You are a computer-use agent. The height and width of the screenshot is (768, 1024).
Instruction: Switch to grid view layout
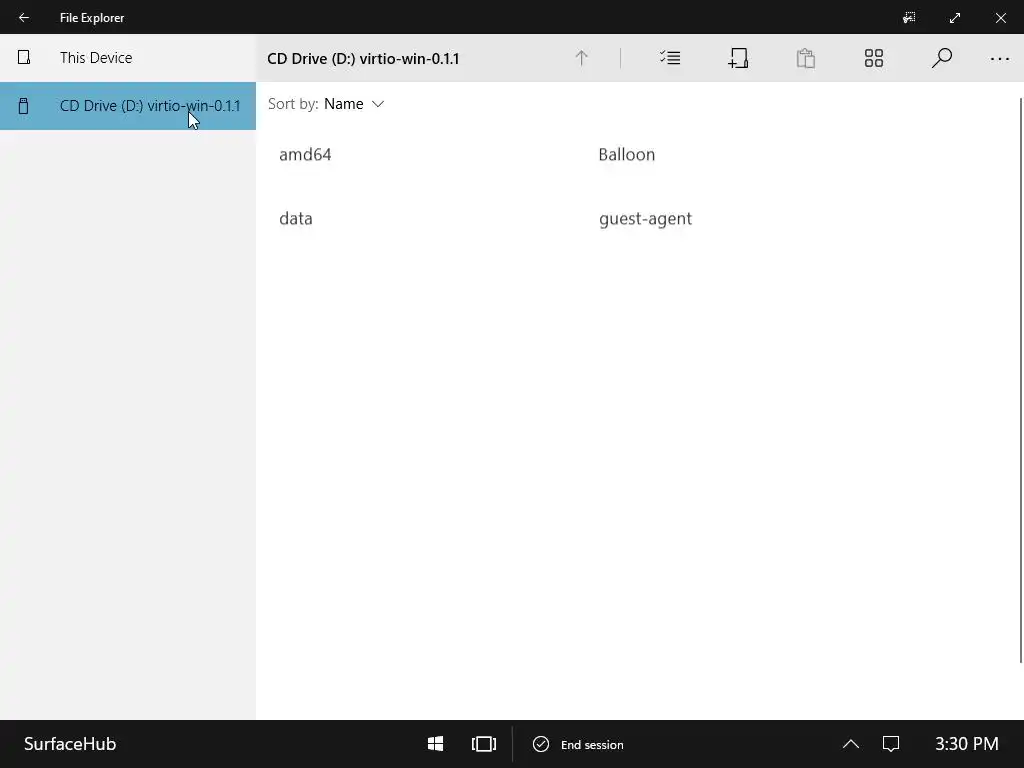(x=874, y=58)
